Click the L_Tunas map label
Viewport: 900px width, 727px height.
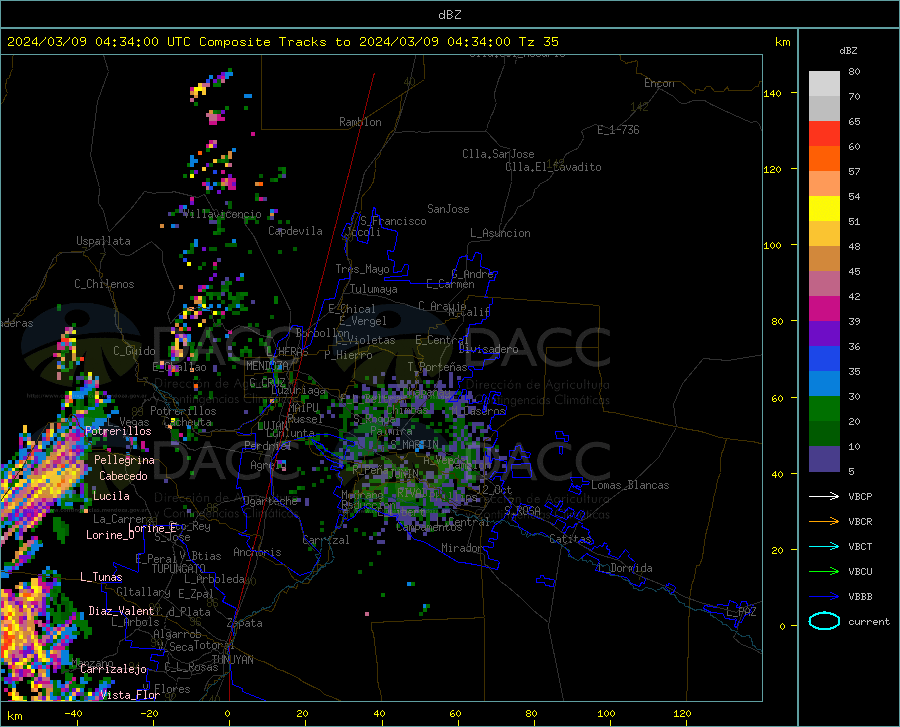pos(101,577)
